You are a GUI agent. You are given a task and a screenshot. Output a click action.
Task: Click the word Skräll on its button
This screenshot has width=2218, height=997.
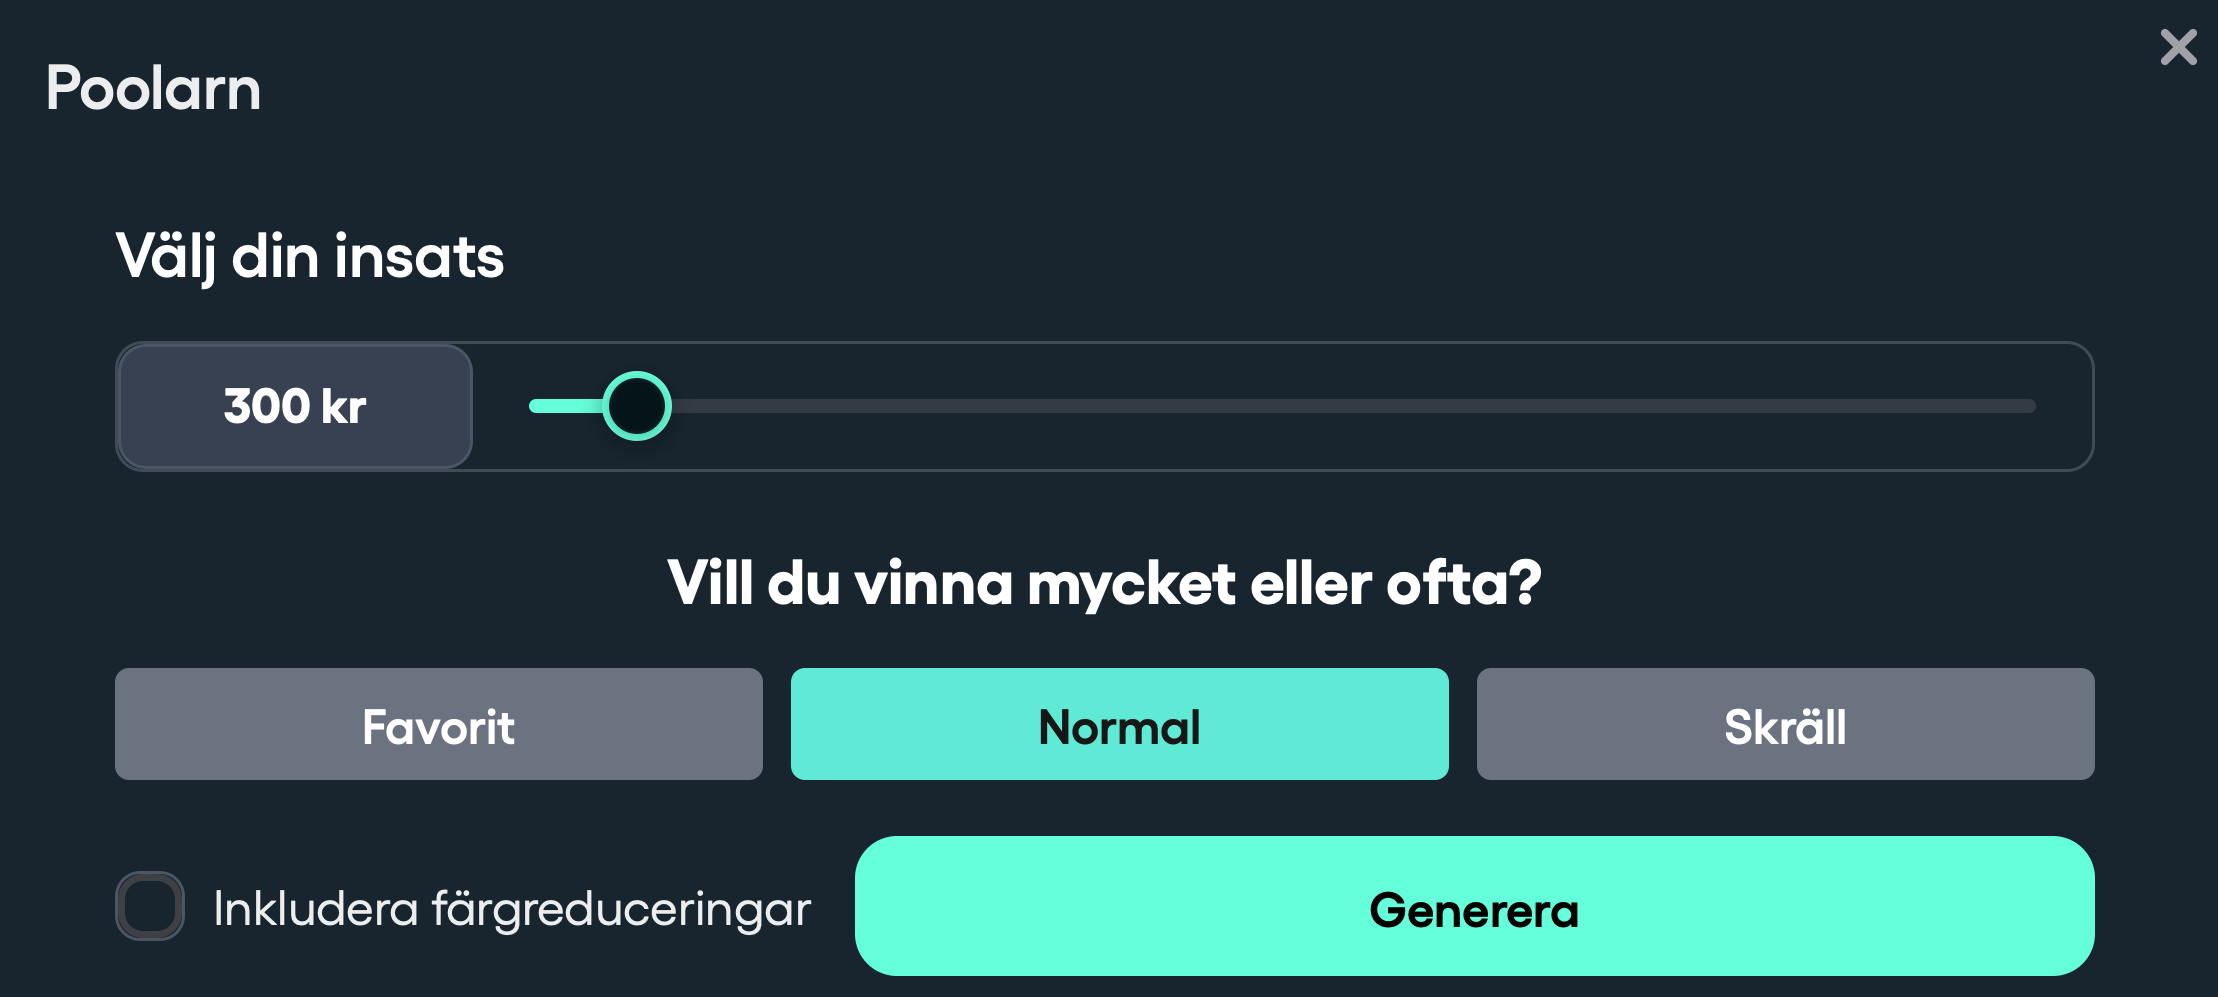[x=1785, y=727]
